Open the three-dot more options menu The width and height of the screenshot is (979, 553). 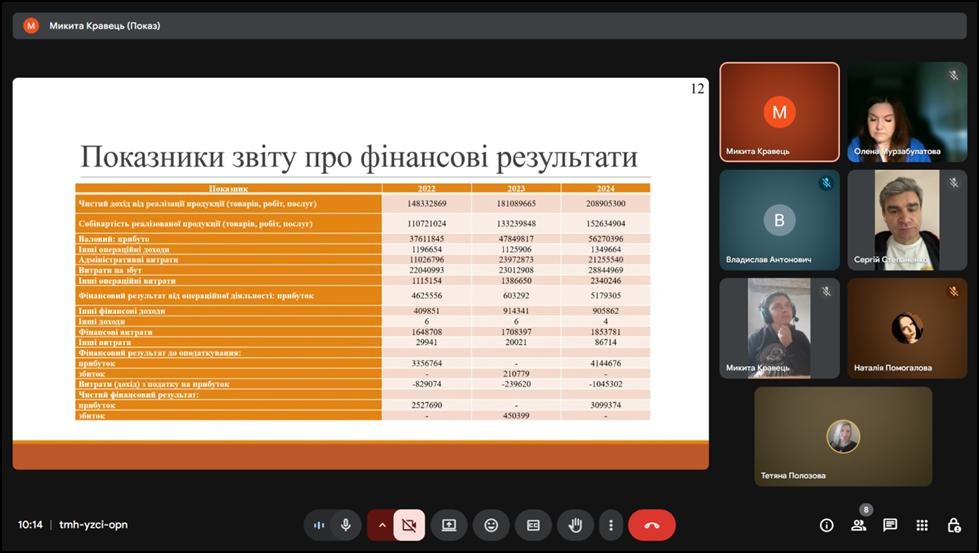coord(610,525)
